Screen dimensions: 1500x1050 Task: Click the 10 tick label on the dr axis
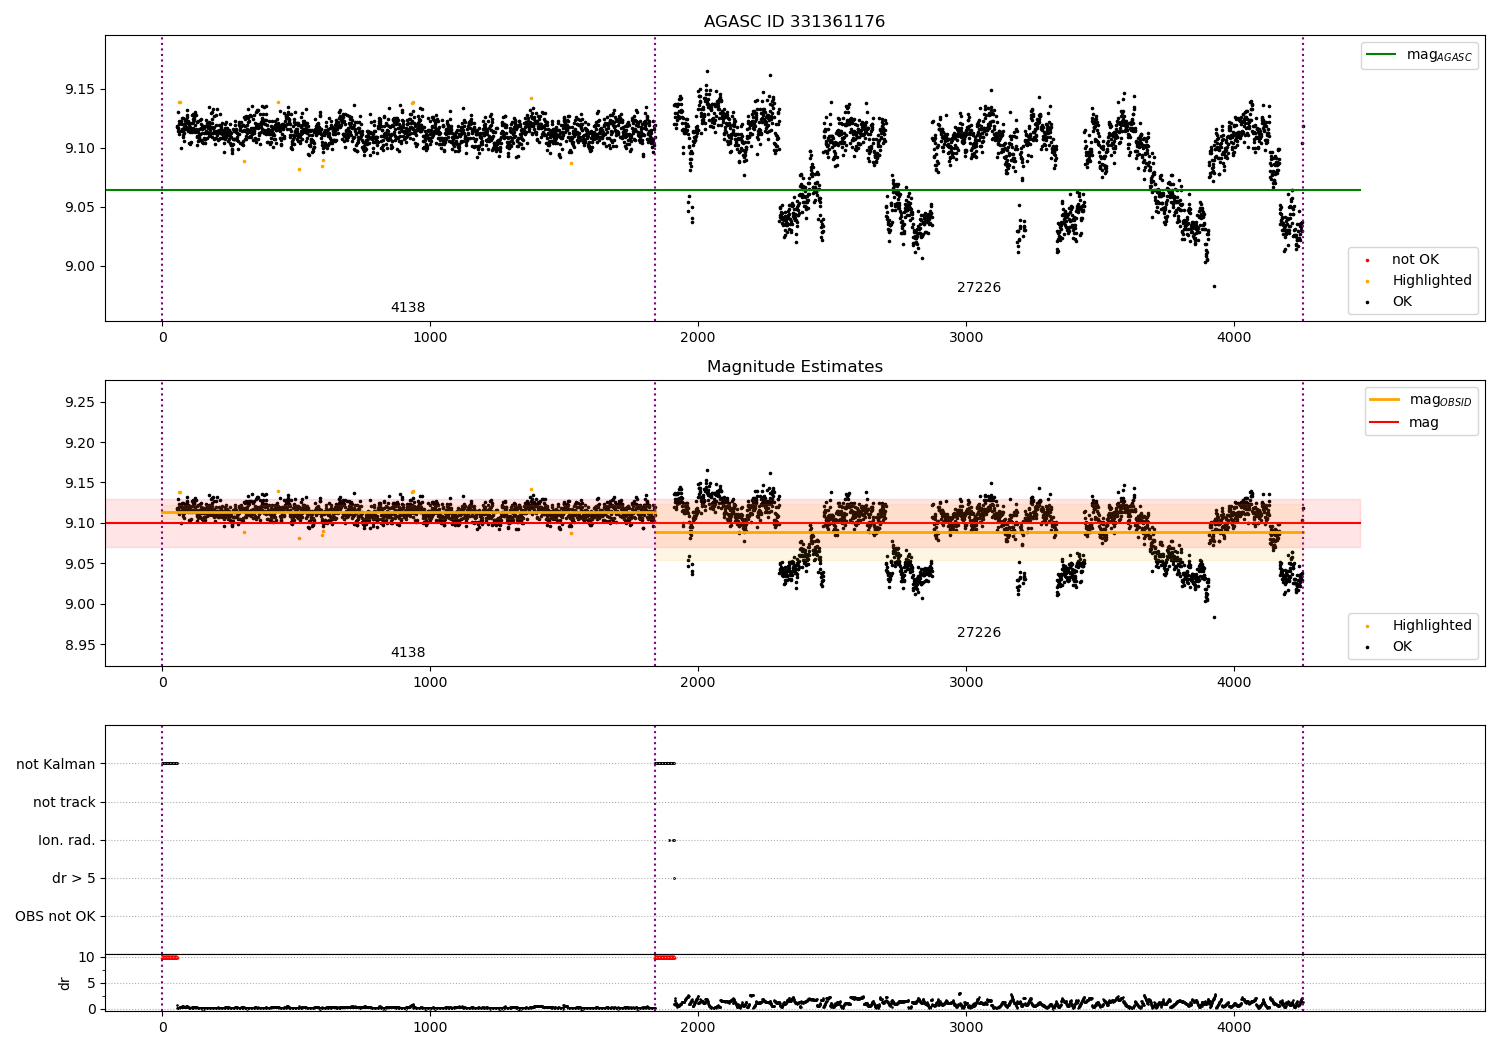point(87,958)
